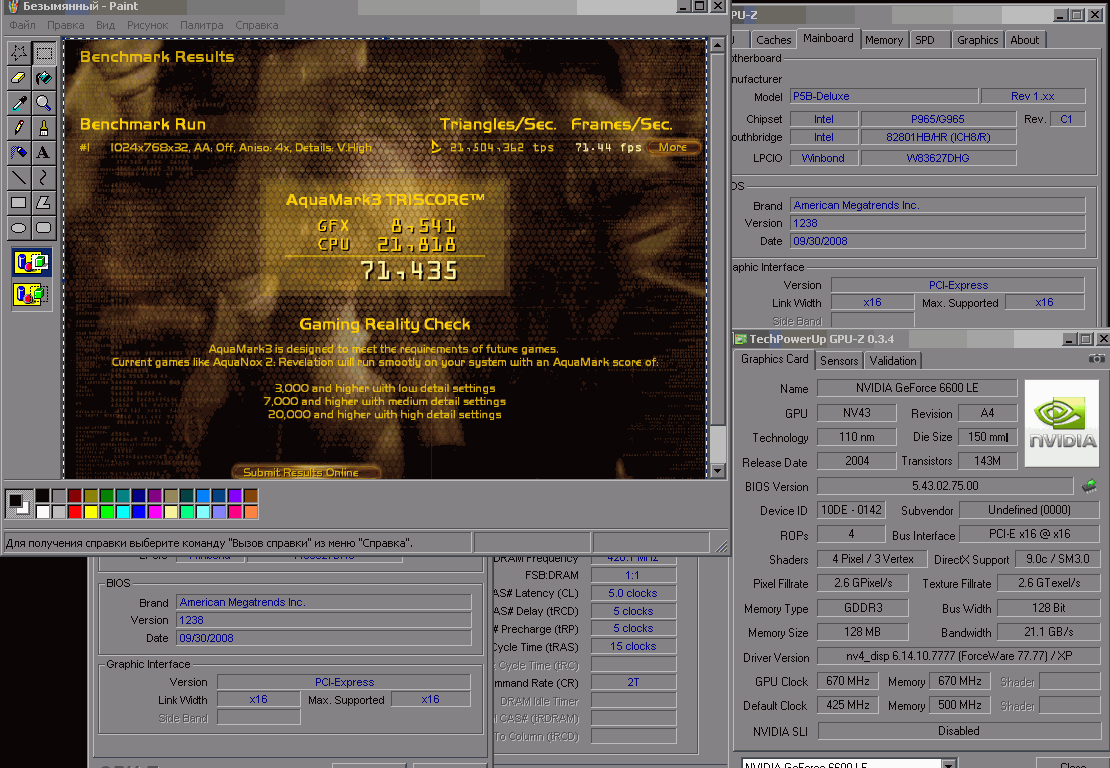Click the GPU Clock 670 MHz field
The height and width of the screenshot is (768, 1110).
(848, 681)
